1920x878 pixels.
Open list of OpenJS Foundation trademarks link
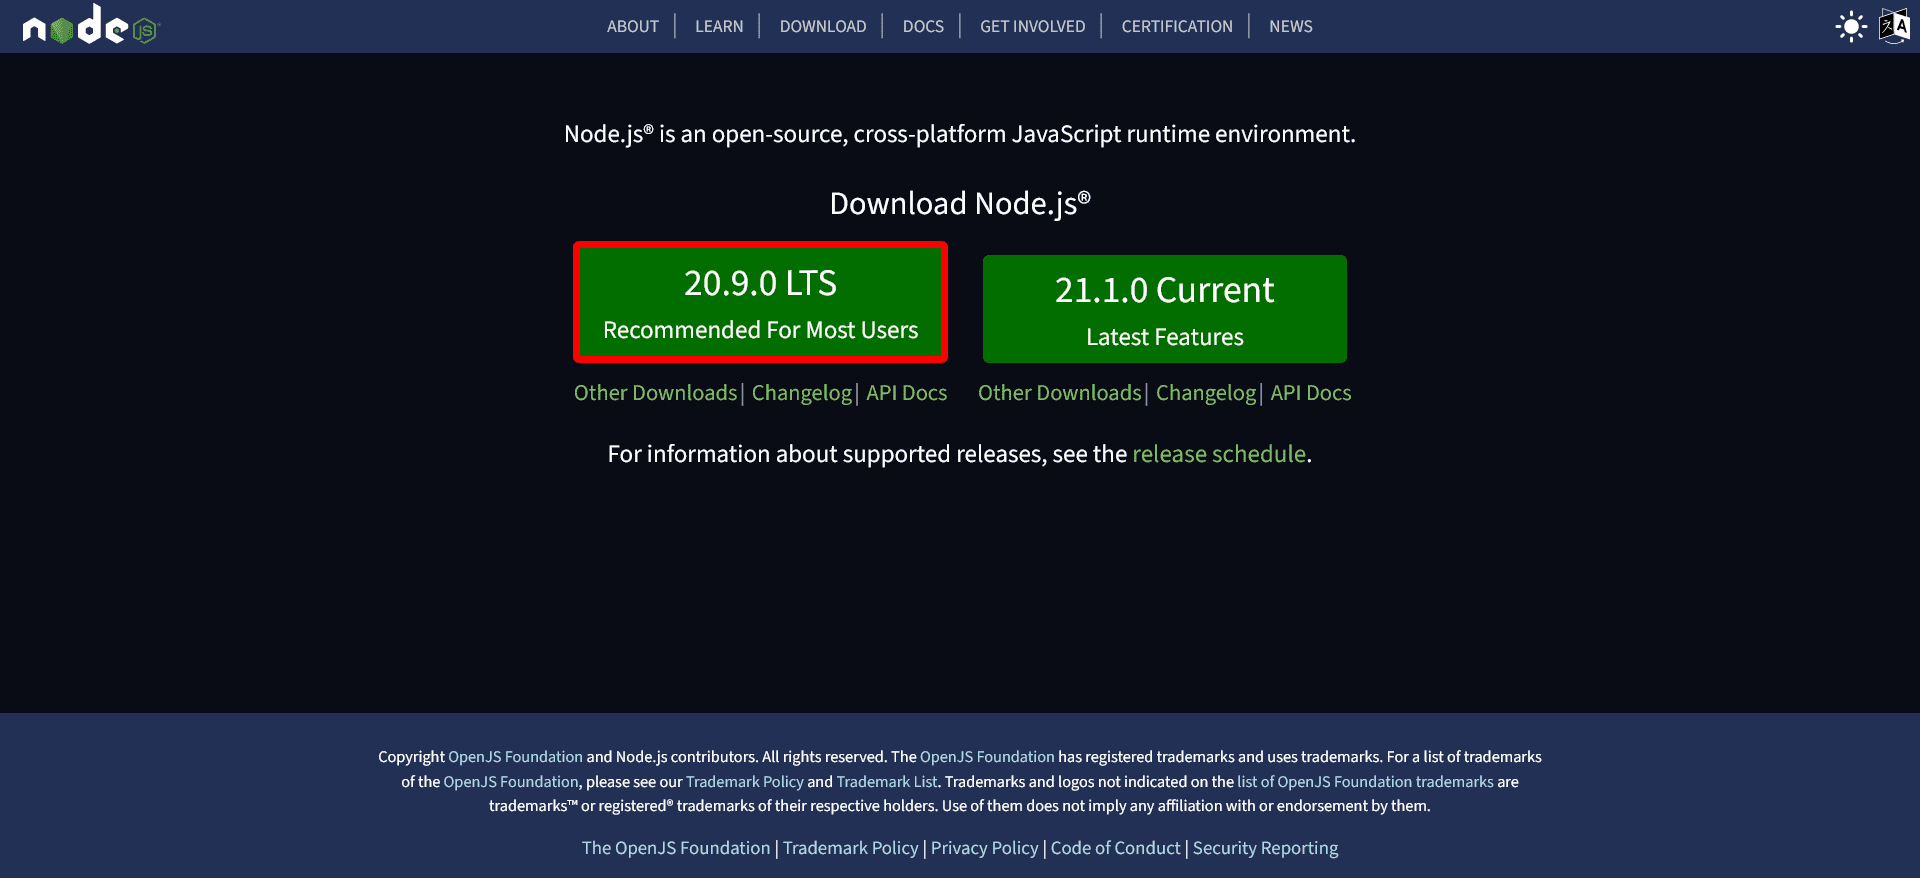tap(1365, 782)
